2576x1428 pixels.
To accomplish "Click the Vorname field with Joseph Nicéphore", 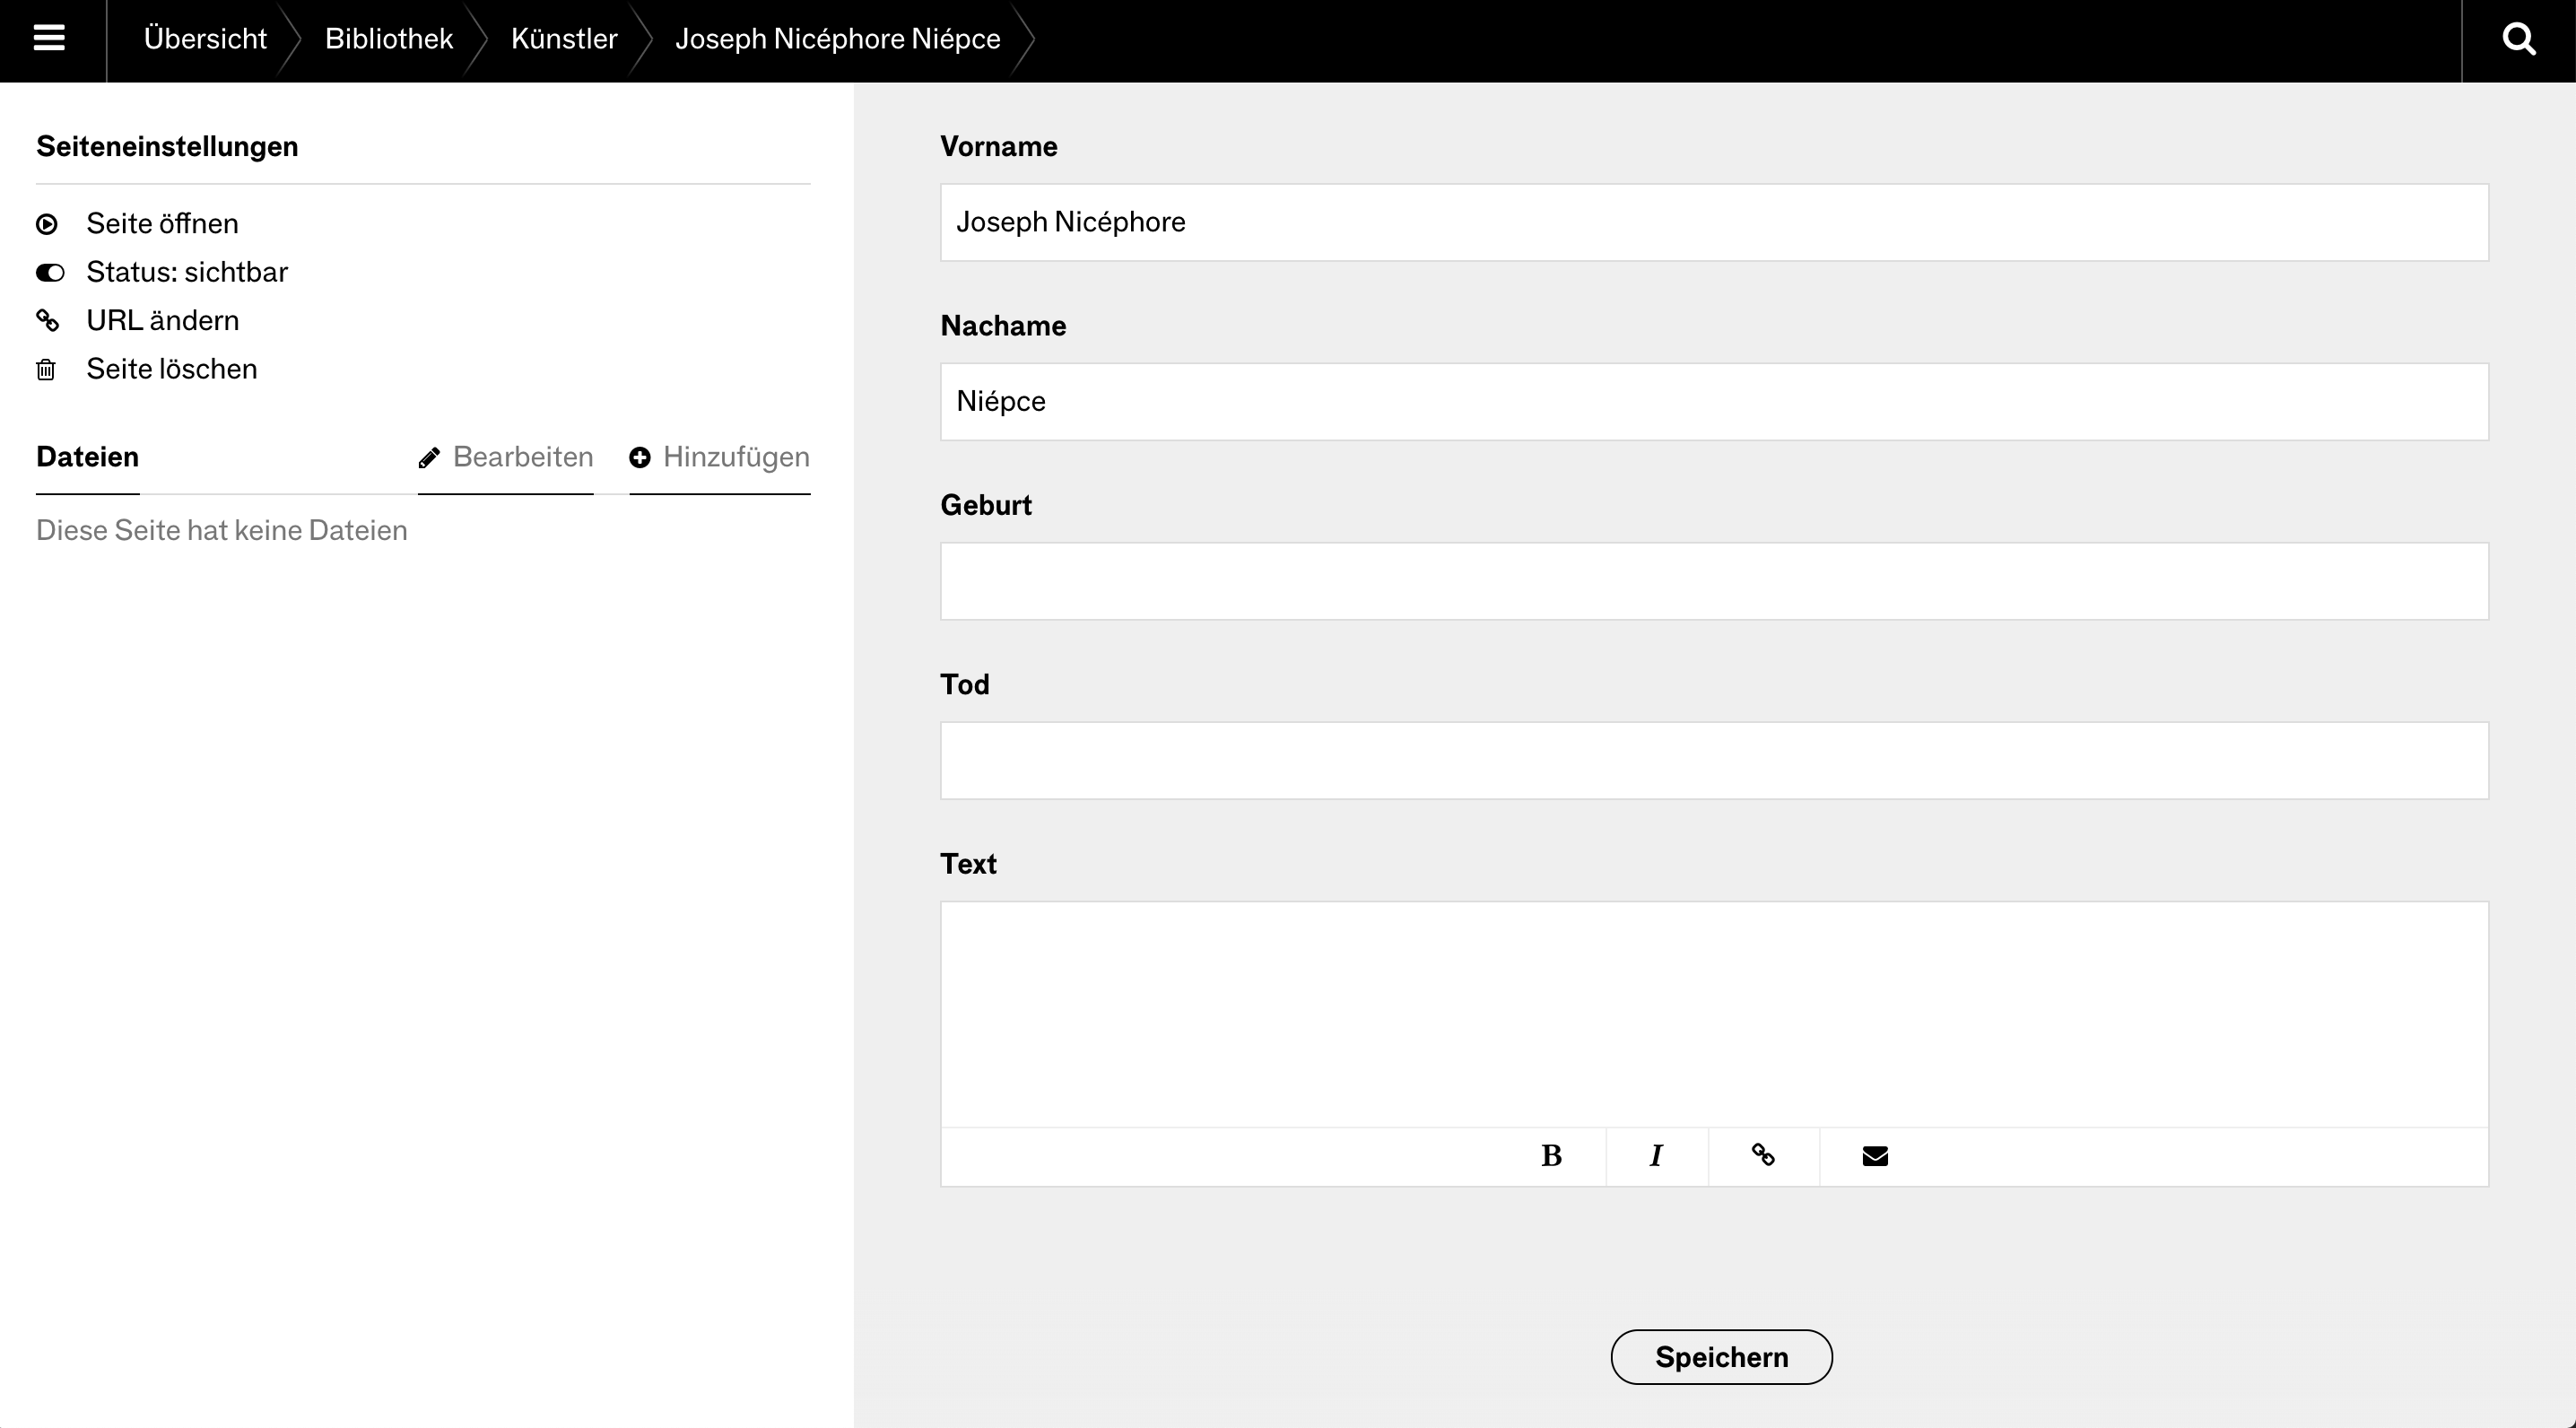I will pyautogui.click(x=1714, y=222).
